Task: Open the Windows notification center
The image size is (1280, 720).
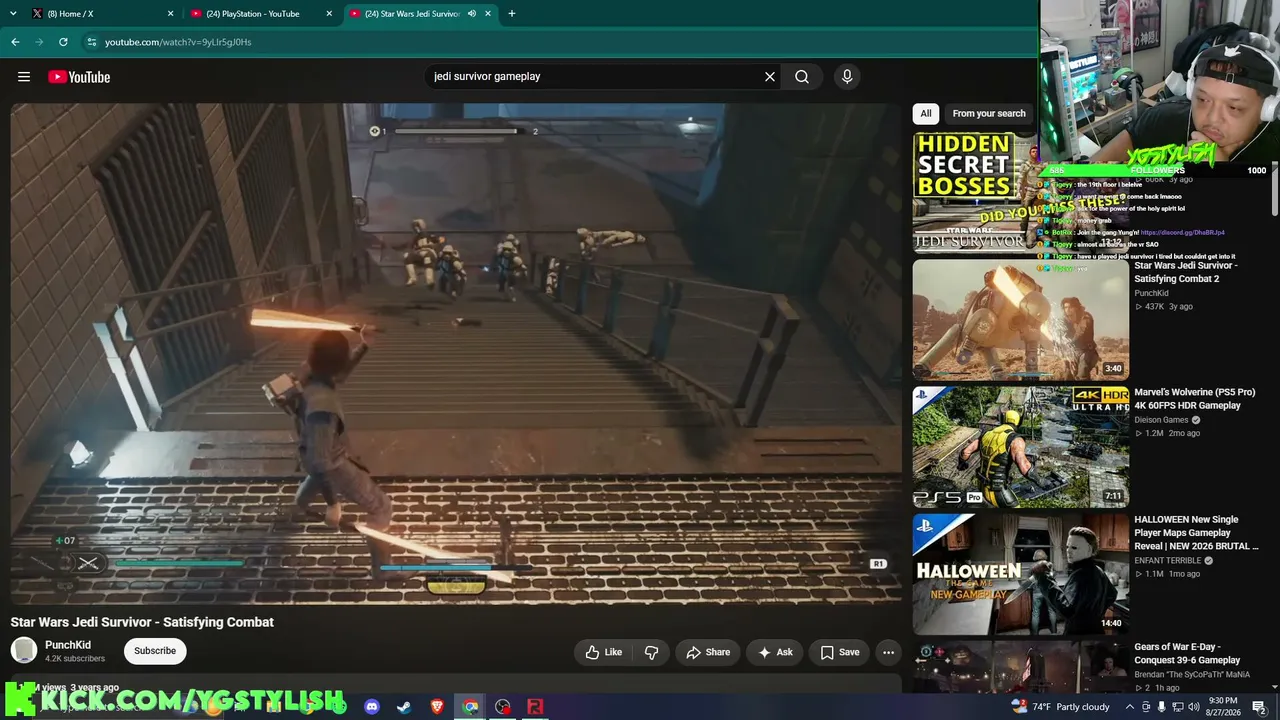Action: pos(1260,707)
